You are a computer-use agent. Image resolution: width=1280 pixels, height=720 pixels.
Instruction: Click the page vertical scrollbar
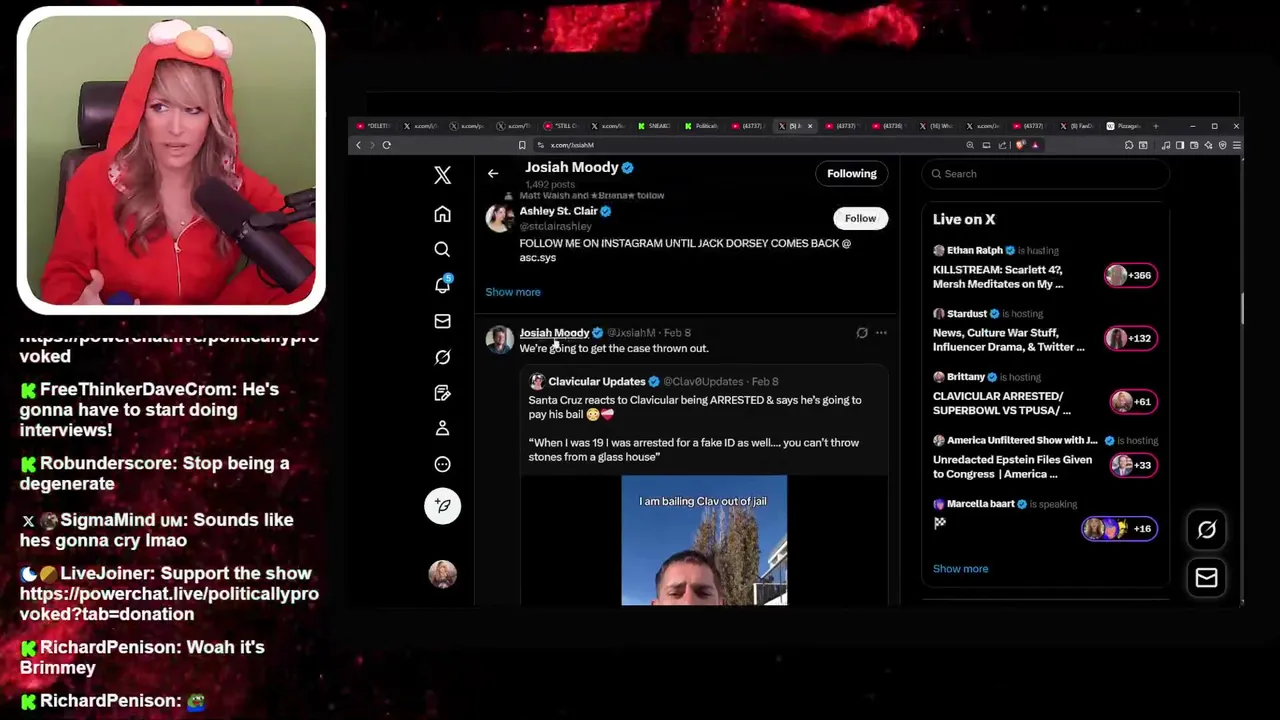click(x=1241, y=308)
